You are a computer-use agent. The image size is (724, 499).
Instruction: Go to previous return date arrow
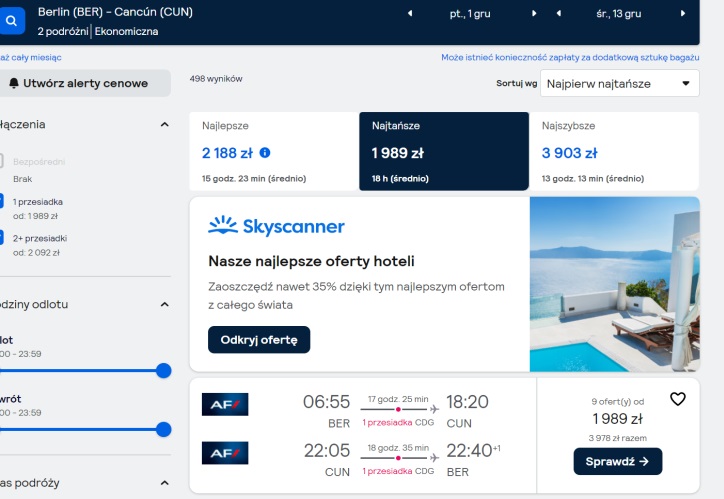pyautogui.click(x=558, y=13)
